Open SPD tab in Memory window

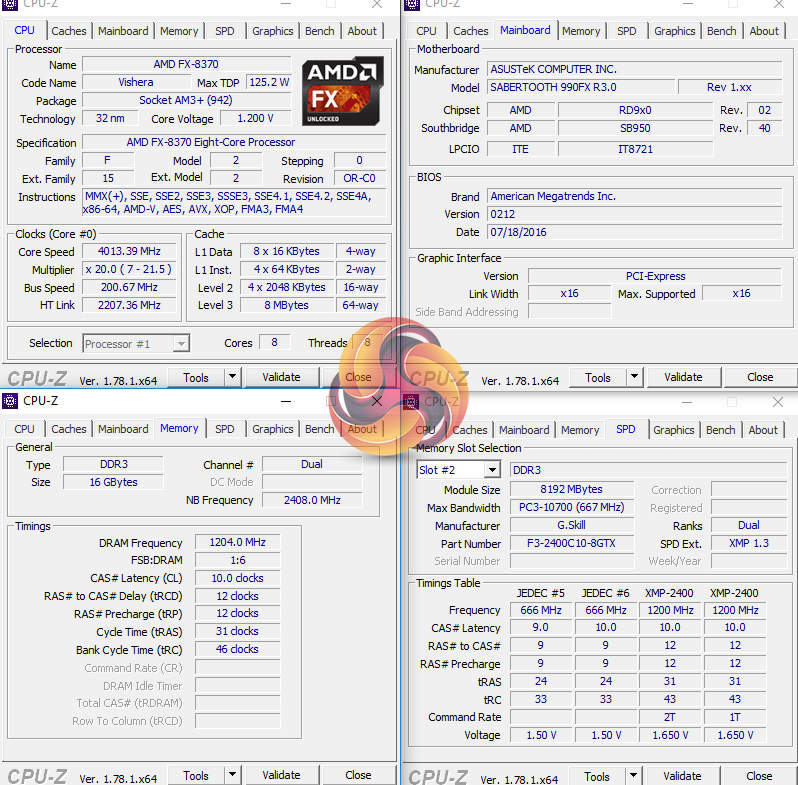point(225,429)
